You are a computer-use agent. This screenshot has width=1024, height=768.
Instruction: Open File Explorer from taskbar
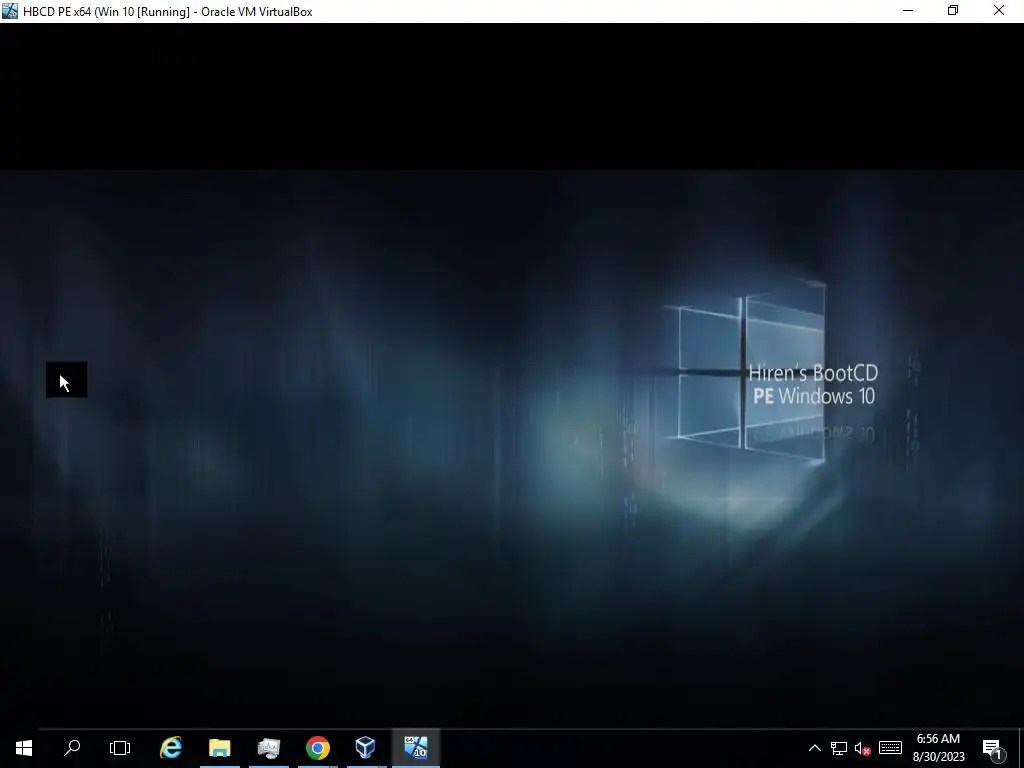pos(219,748)
